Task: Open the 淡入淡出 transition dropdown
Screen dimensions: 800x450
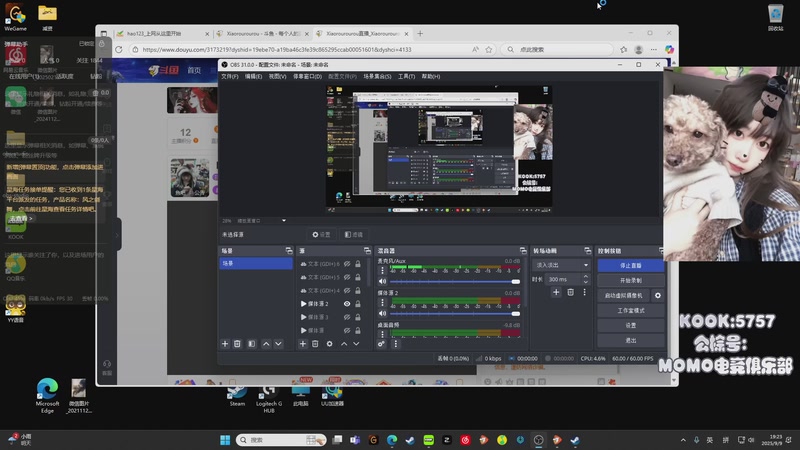Action: point(561,265)
